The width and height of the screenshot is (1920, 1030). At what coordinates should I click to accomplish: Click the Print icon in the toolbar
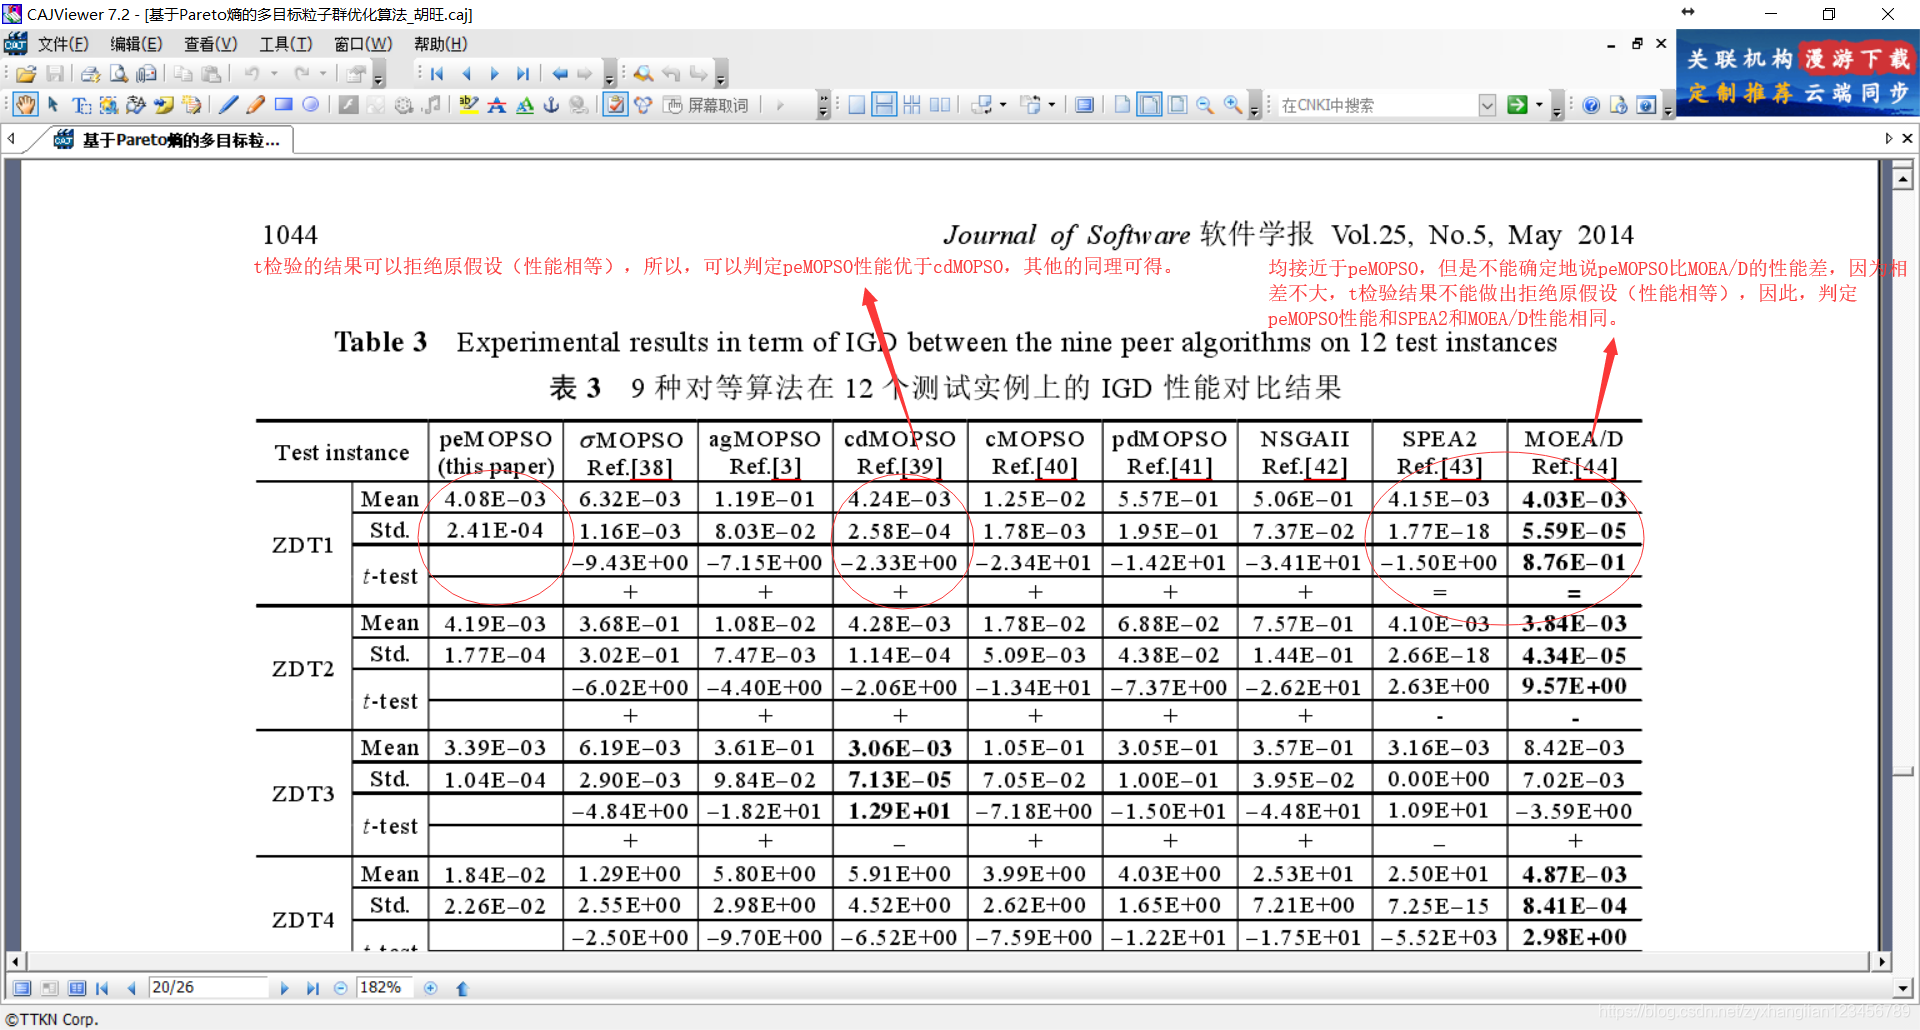(91, 74)
